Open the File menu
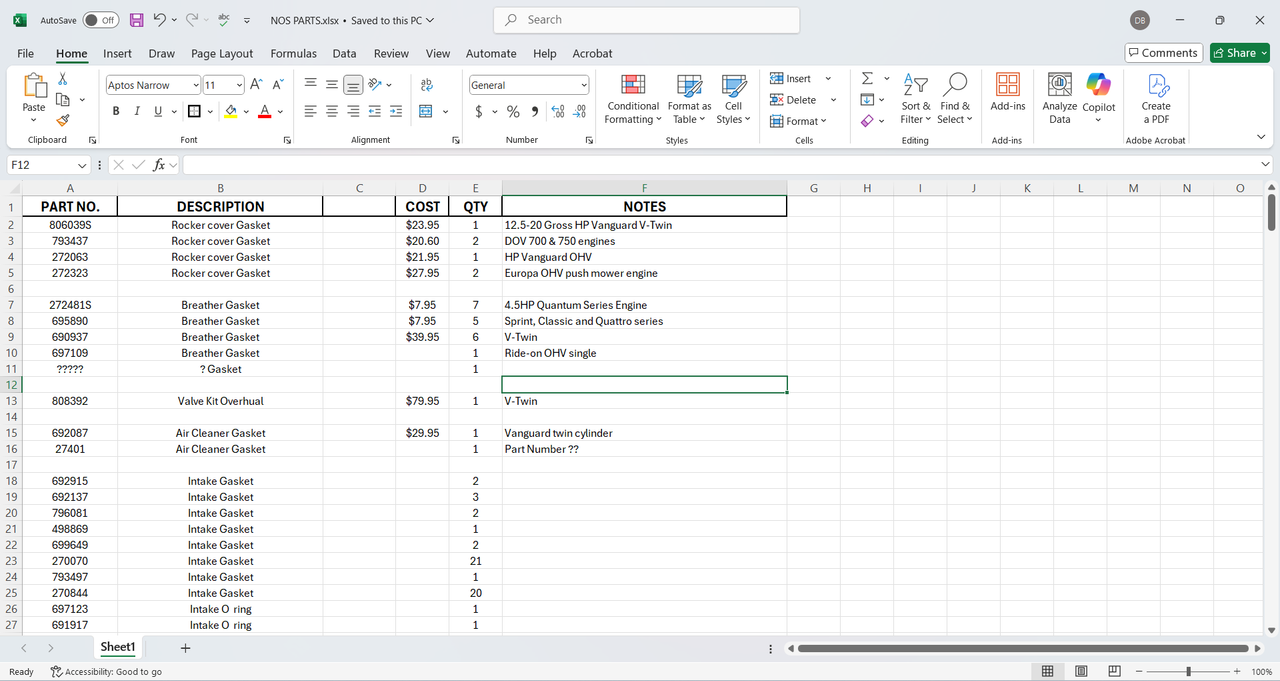The height and width of the screenshot is (681, 1280). click(x=26, y=54)
